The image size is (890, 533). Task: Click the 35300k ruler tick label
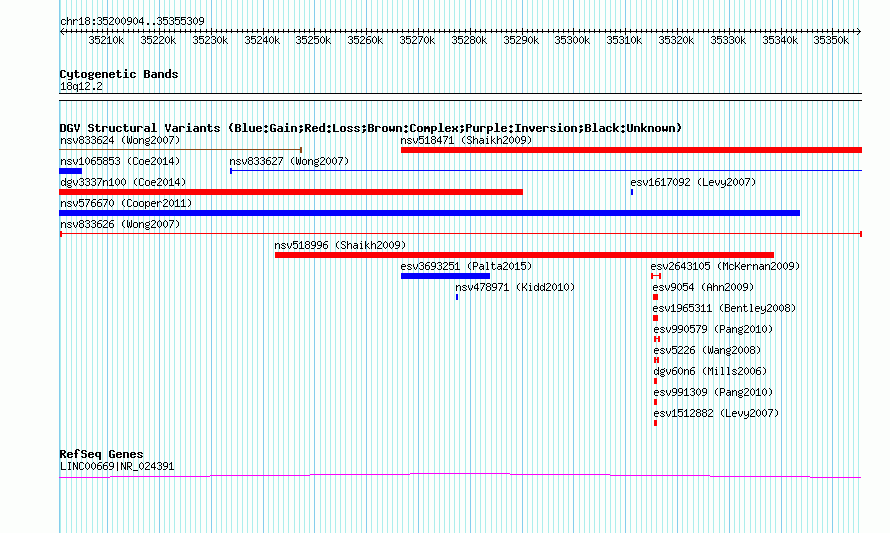[572, 40]
